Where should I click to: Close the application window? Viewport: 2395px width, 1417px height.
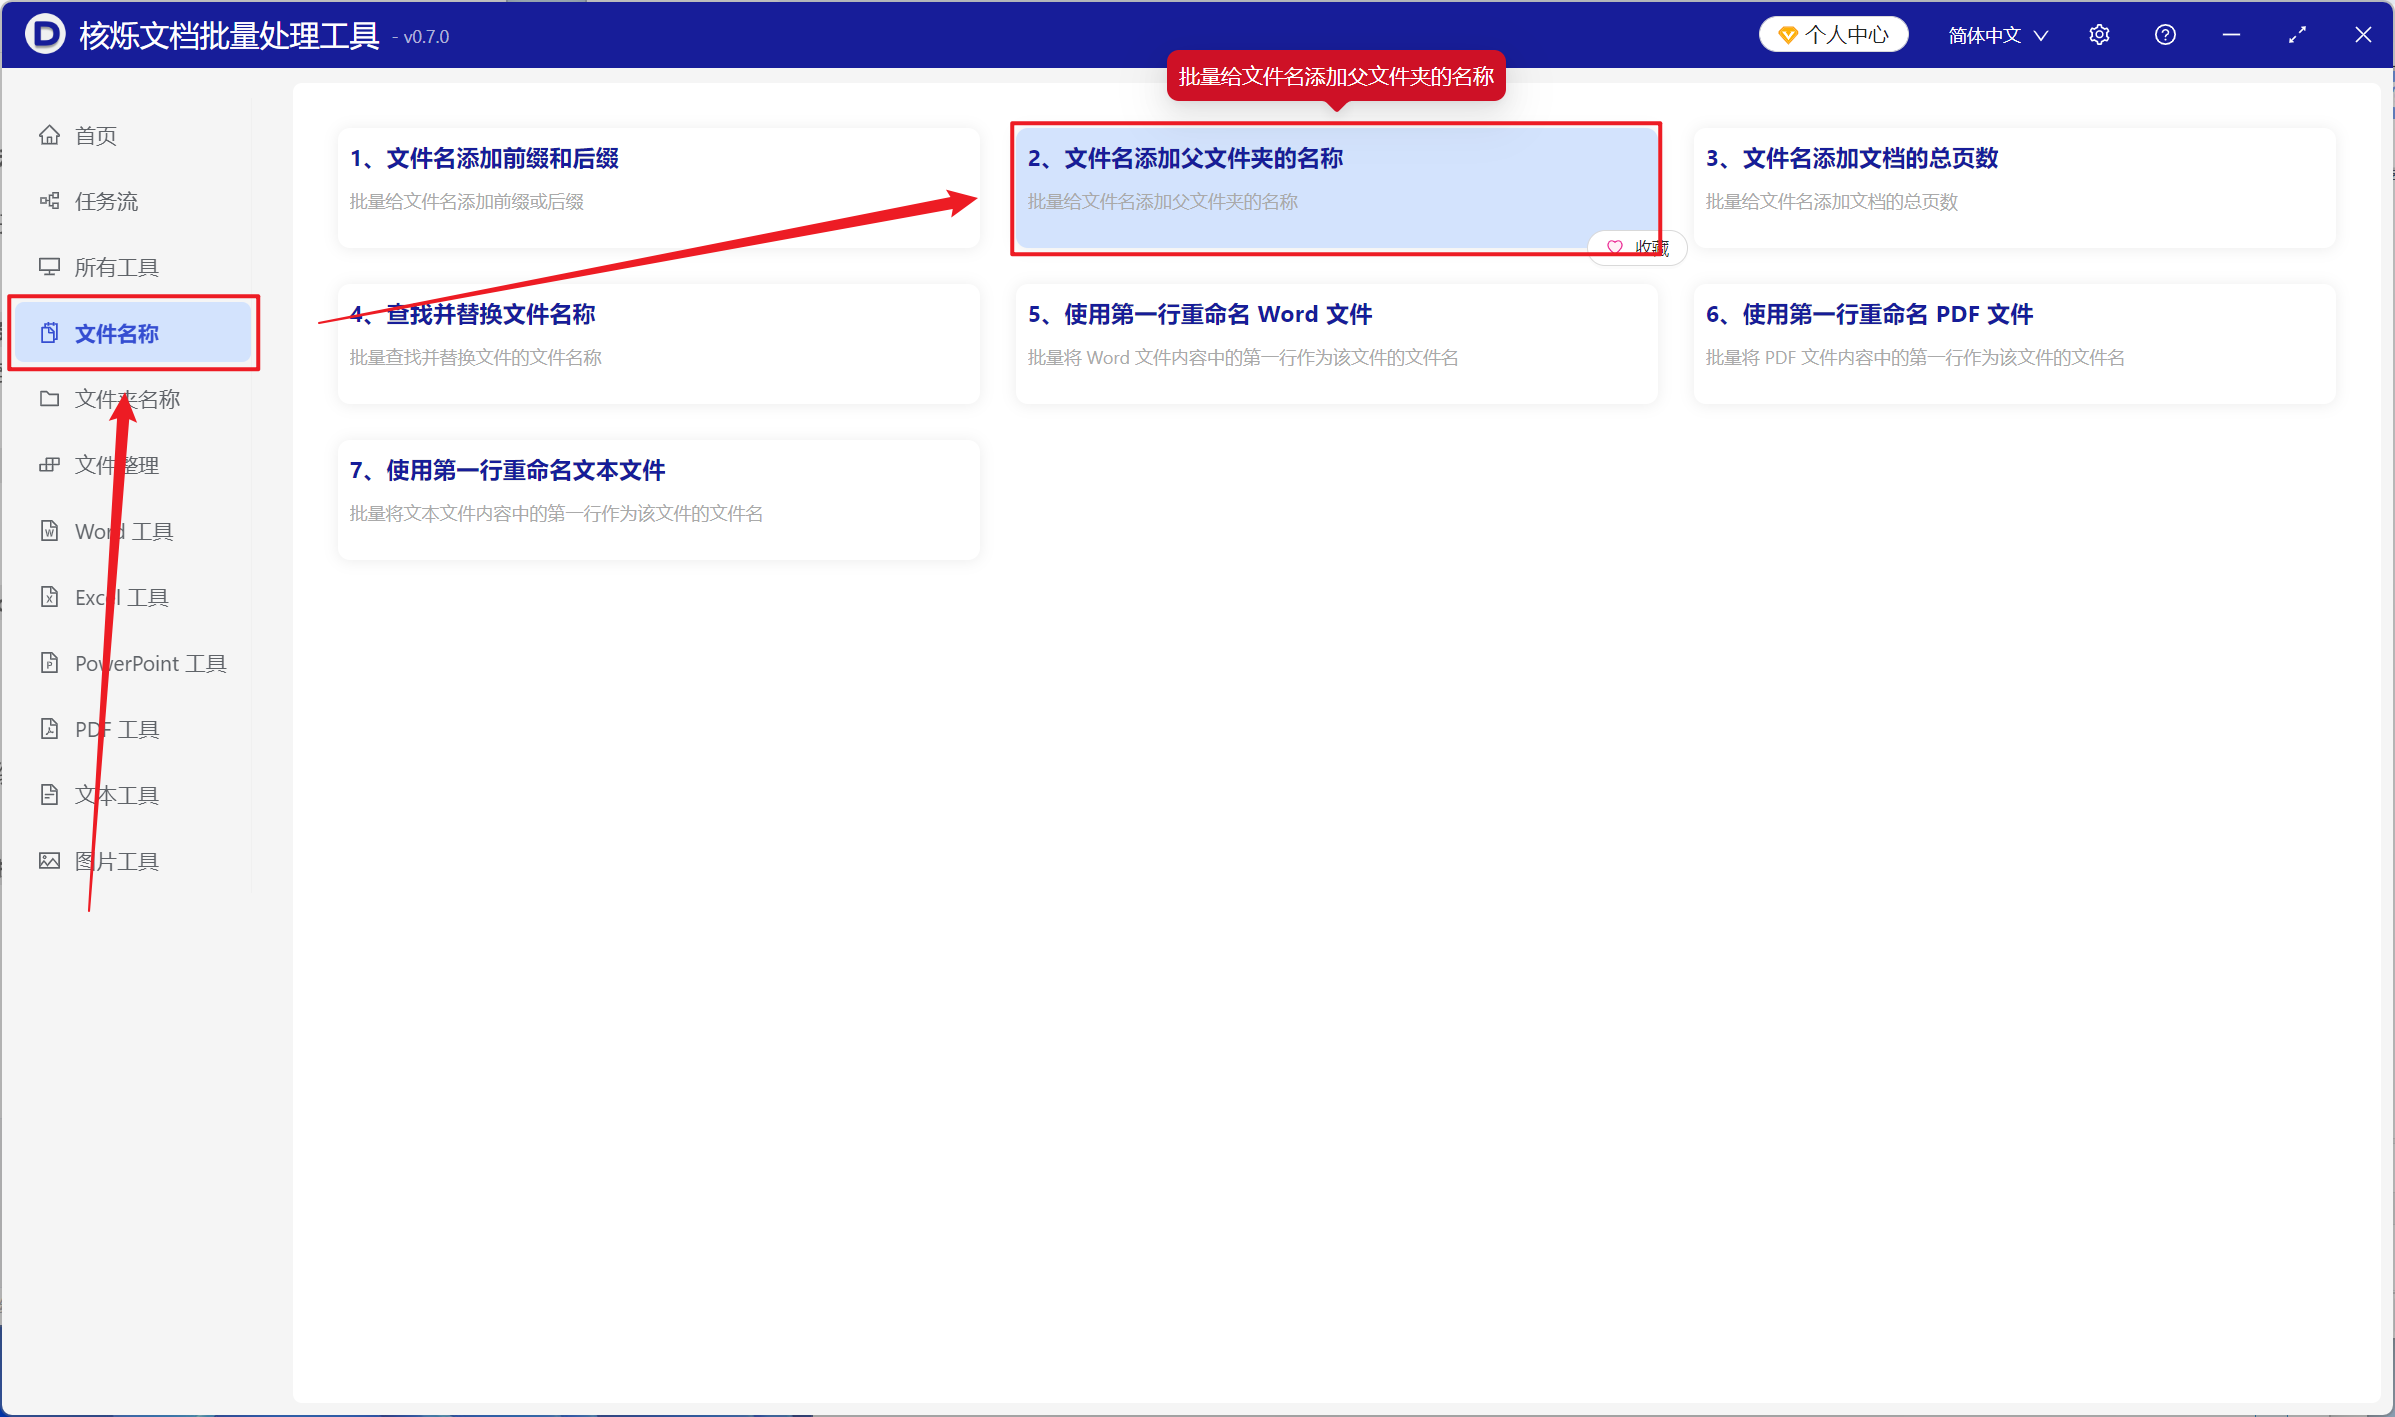point(2363,35)
